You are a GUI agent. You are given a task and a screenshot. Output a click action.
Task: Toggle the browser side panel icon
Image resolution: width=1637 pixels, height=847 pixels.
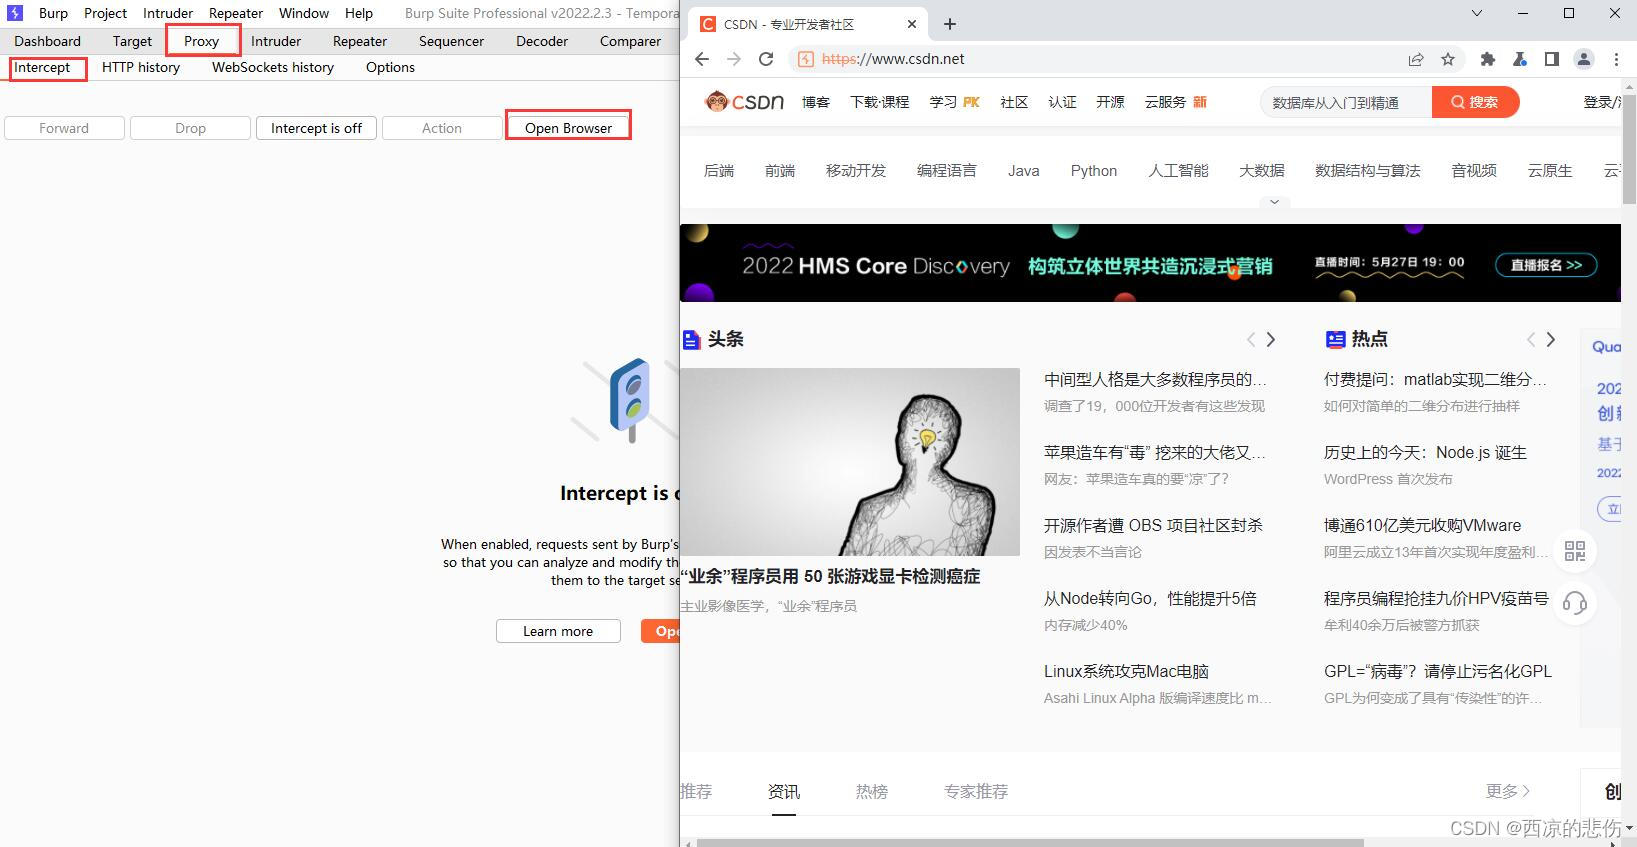[x=1552, y=59]
